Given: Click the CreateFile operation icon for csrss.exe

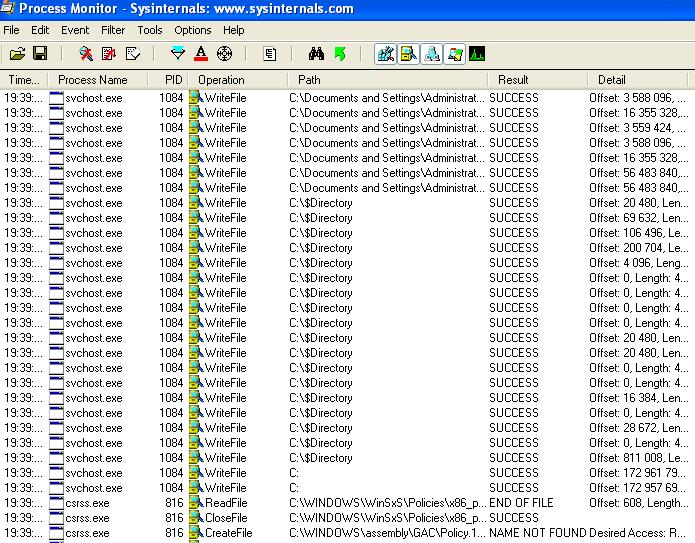Looking at the screenshot, I should pos(196,533).
